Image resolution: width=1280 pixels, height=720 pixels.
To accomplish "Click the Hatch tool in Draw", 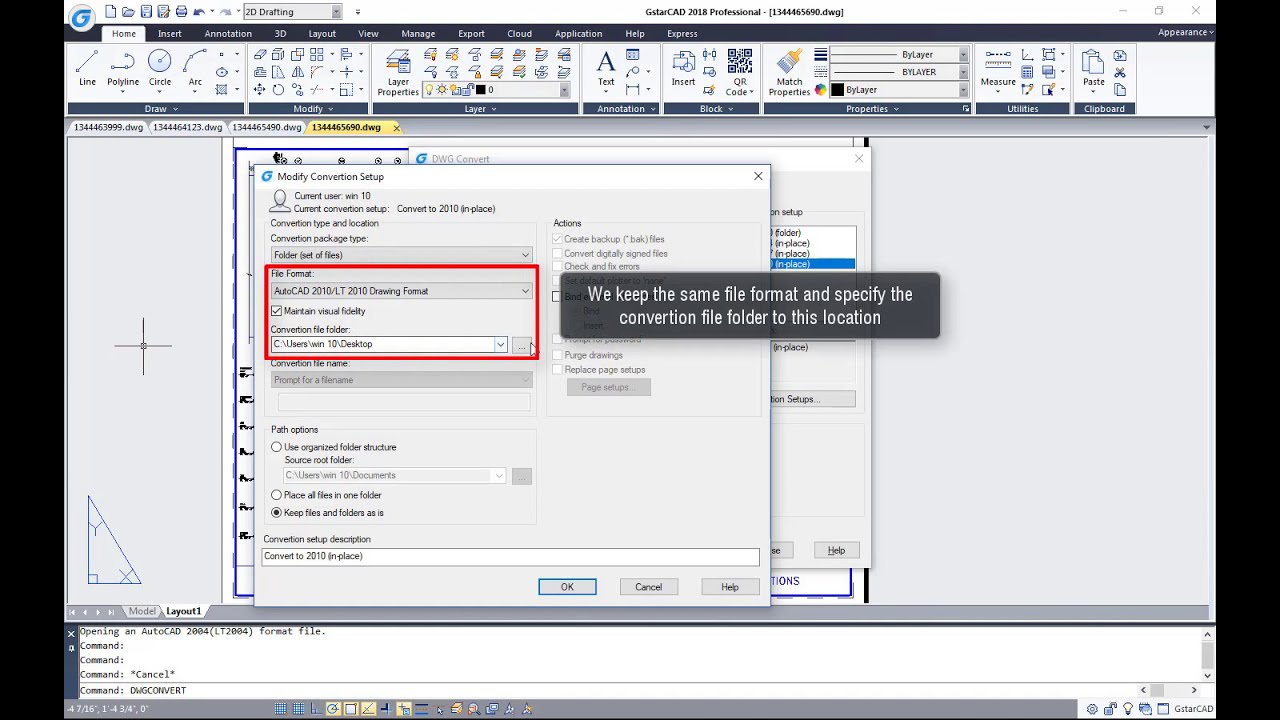I will pyautogui.click(x=222, y=90).
